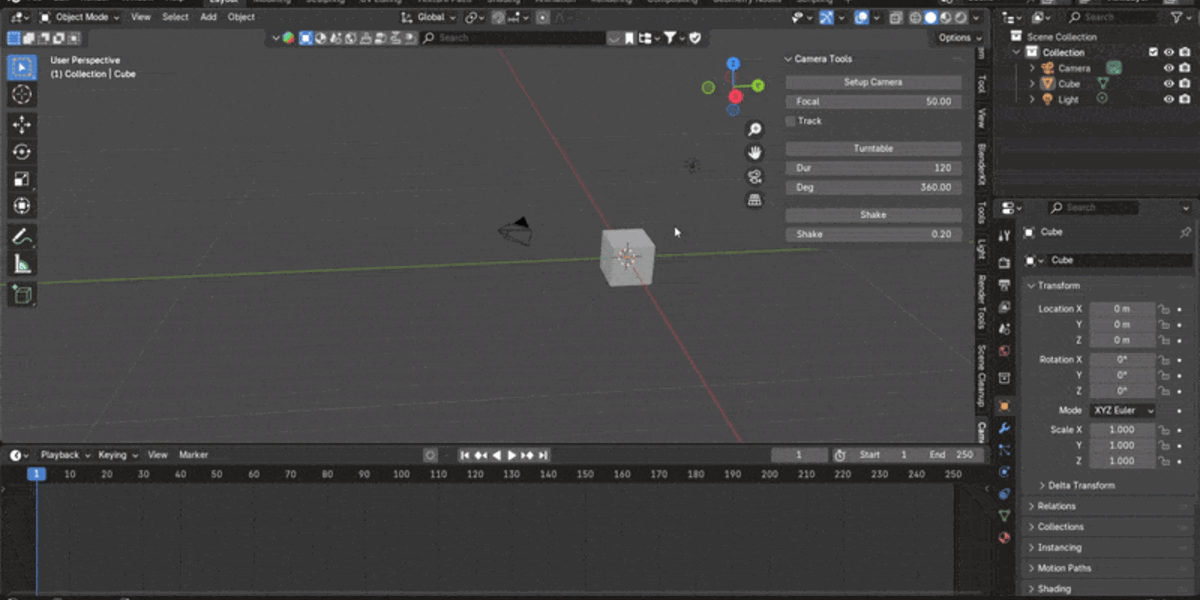Select the Measure tool icon

(22, 264)
